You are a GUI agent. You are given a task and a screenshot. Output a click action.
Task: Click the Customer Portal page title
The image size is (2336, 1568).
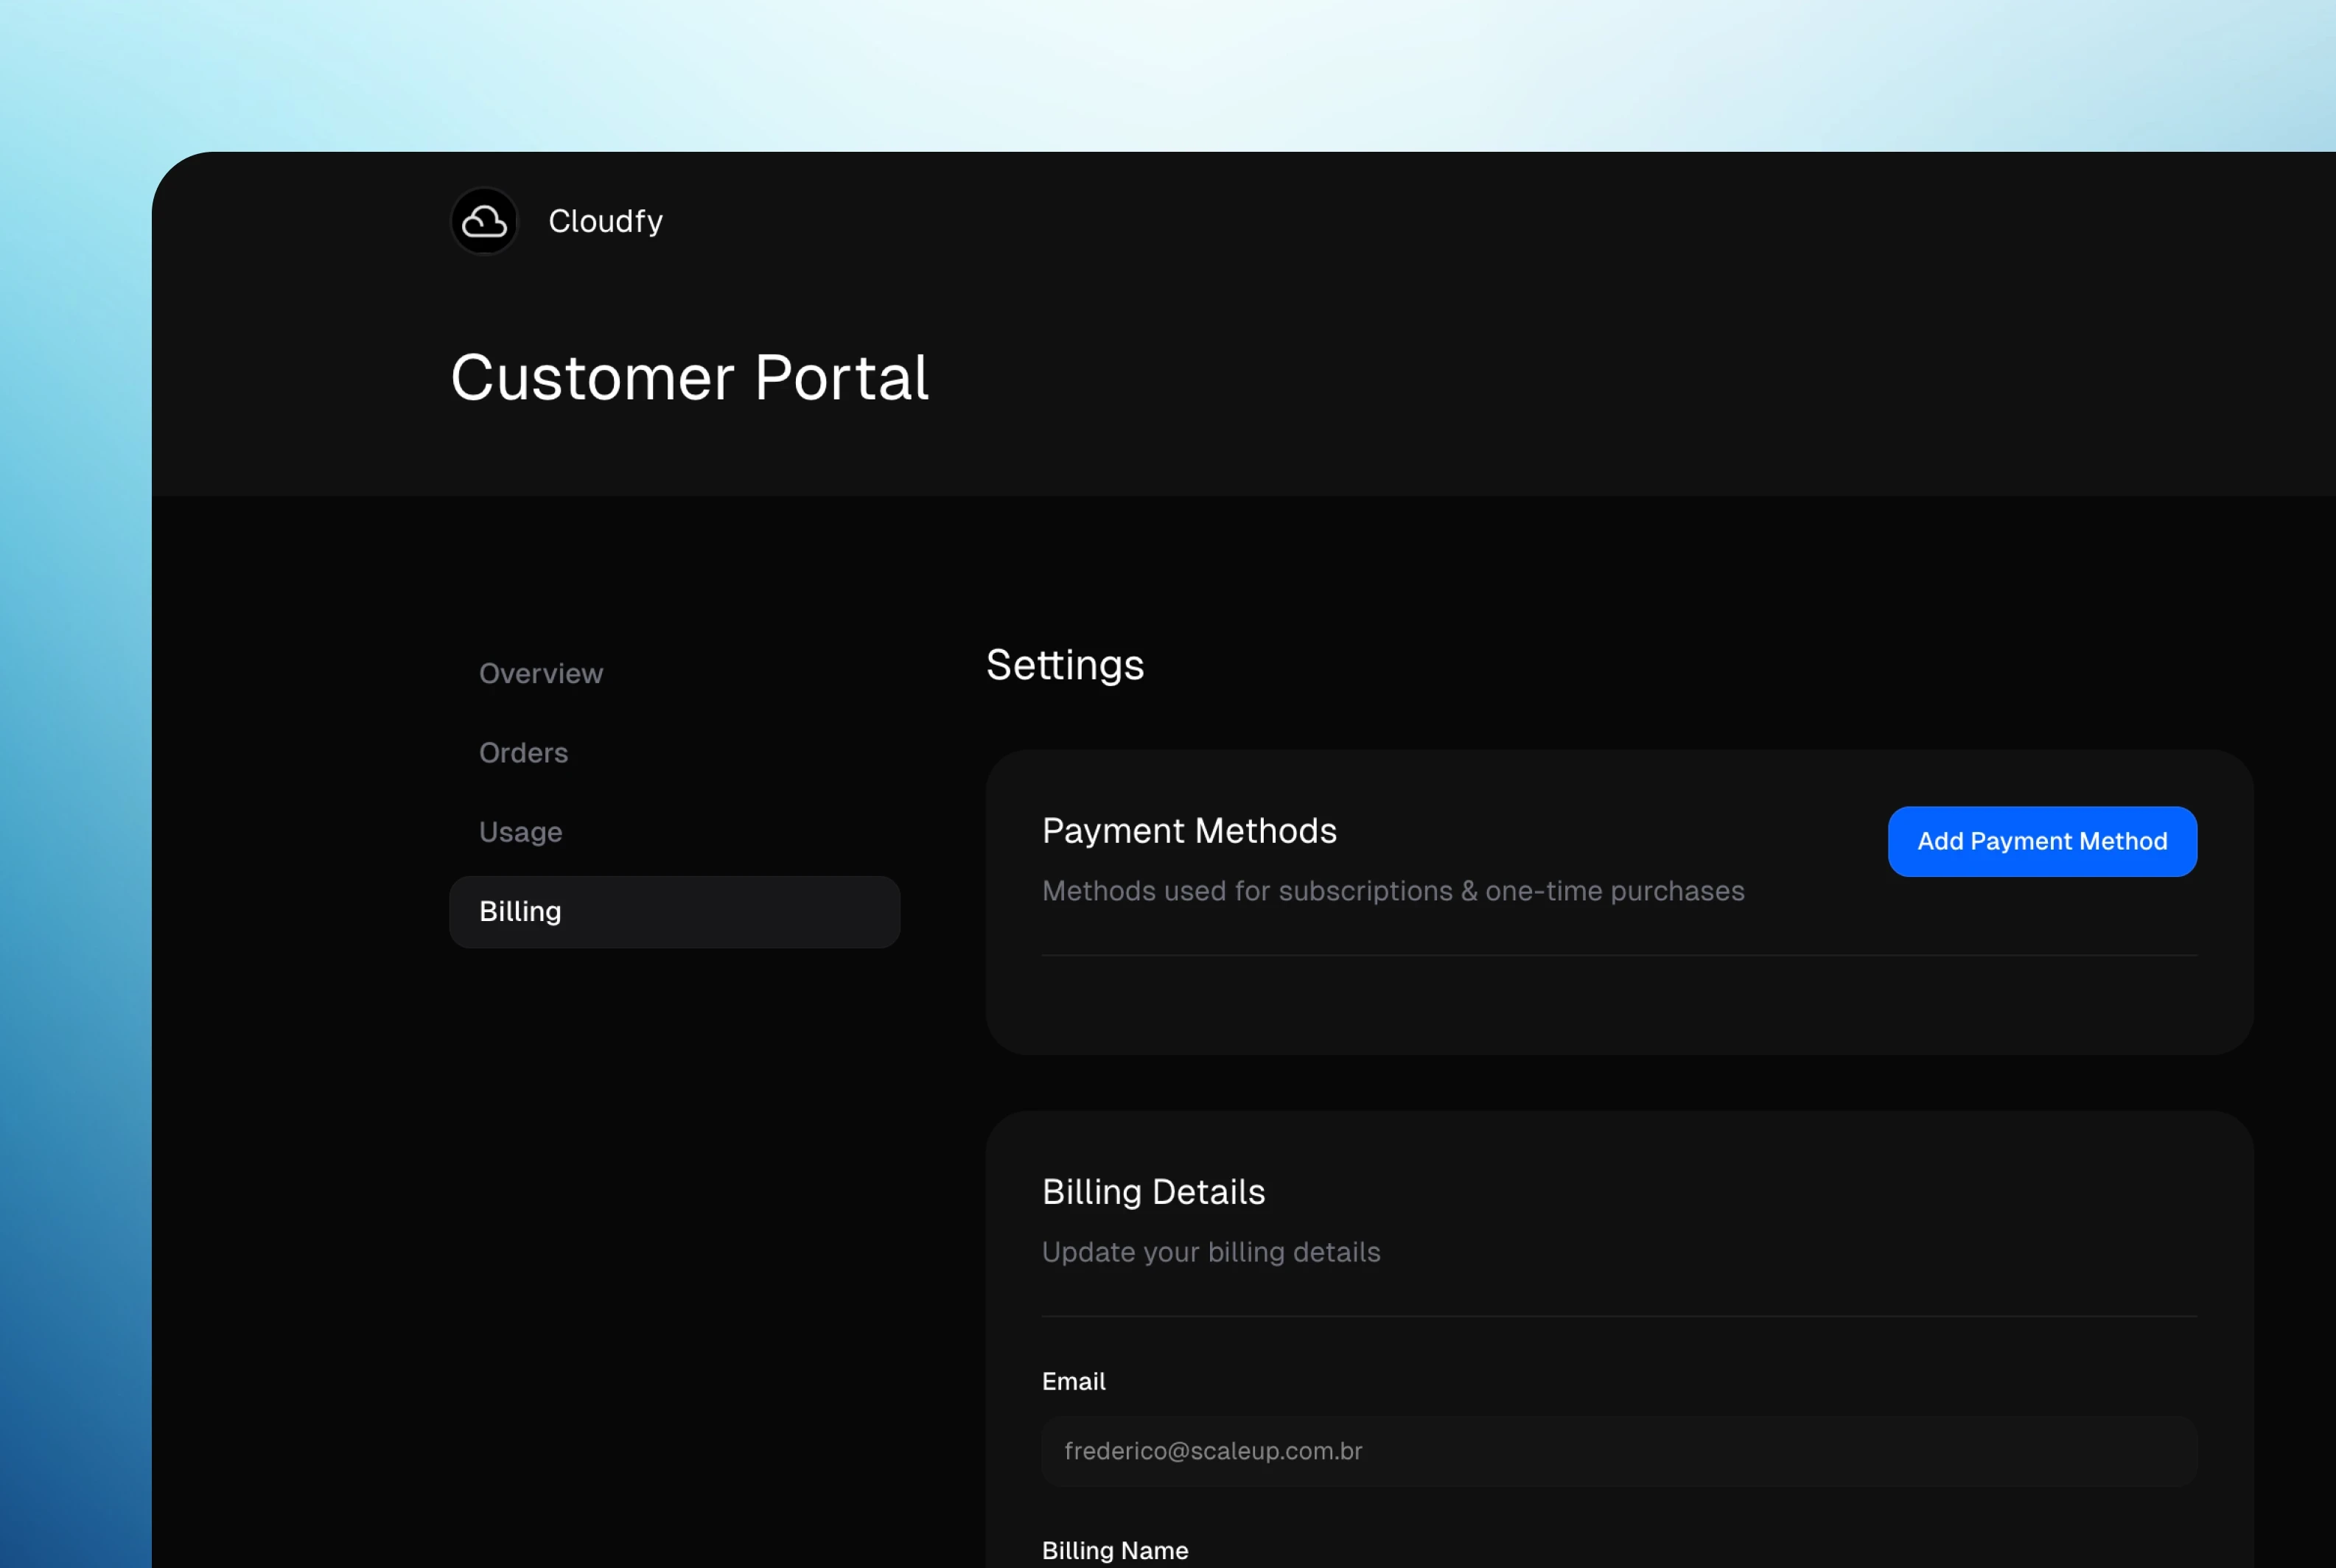(x=689, y=378)
